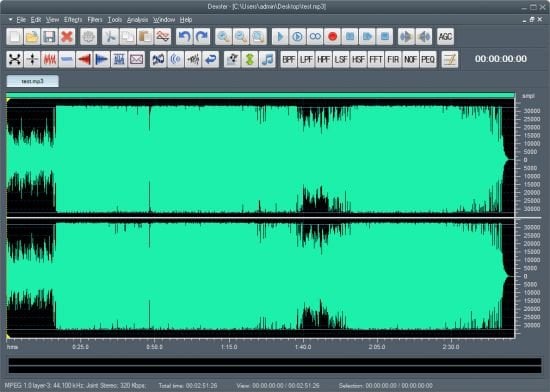Click the music note icon
This screenshot has width=550, height=392.
[x=267, y=59]
